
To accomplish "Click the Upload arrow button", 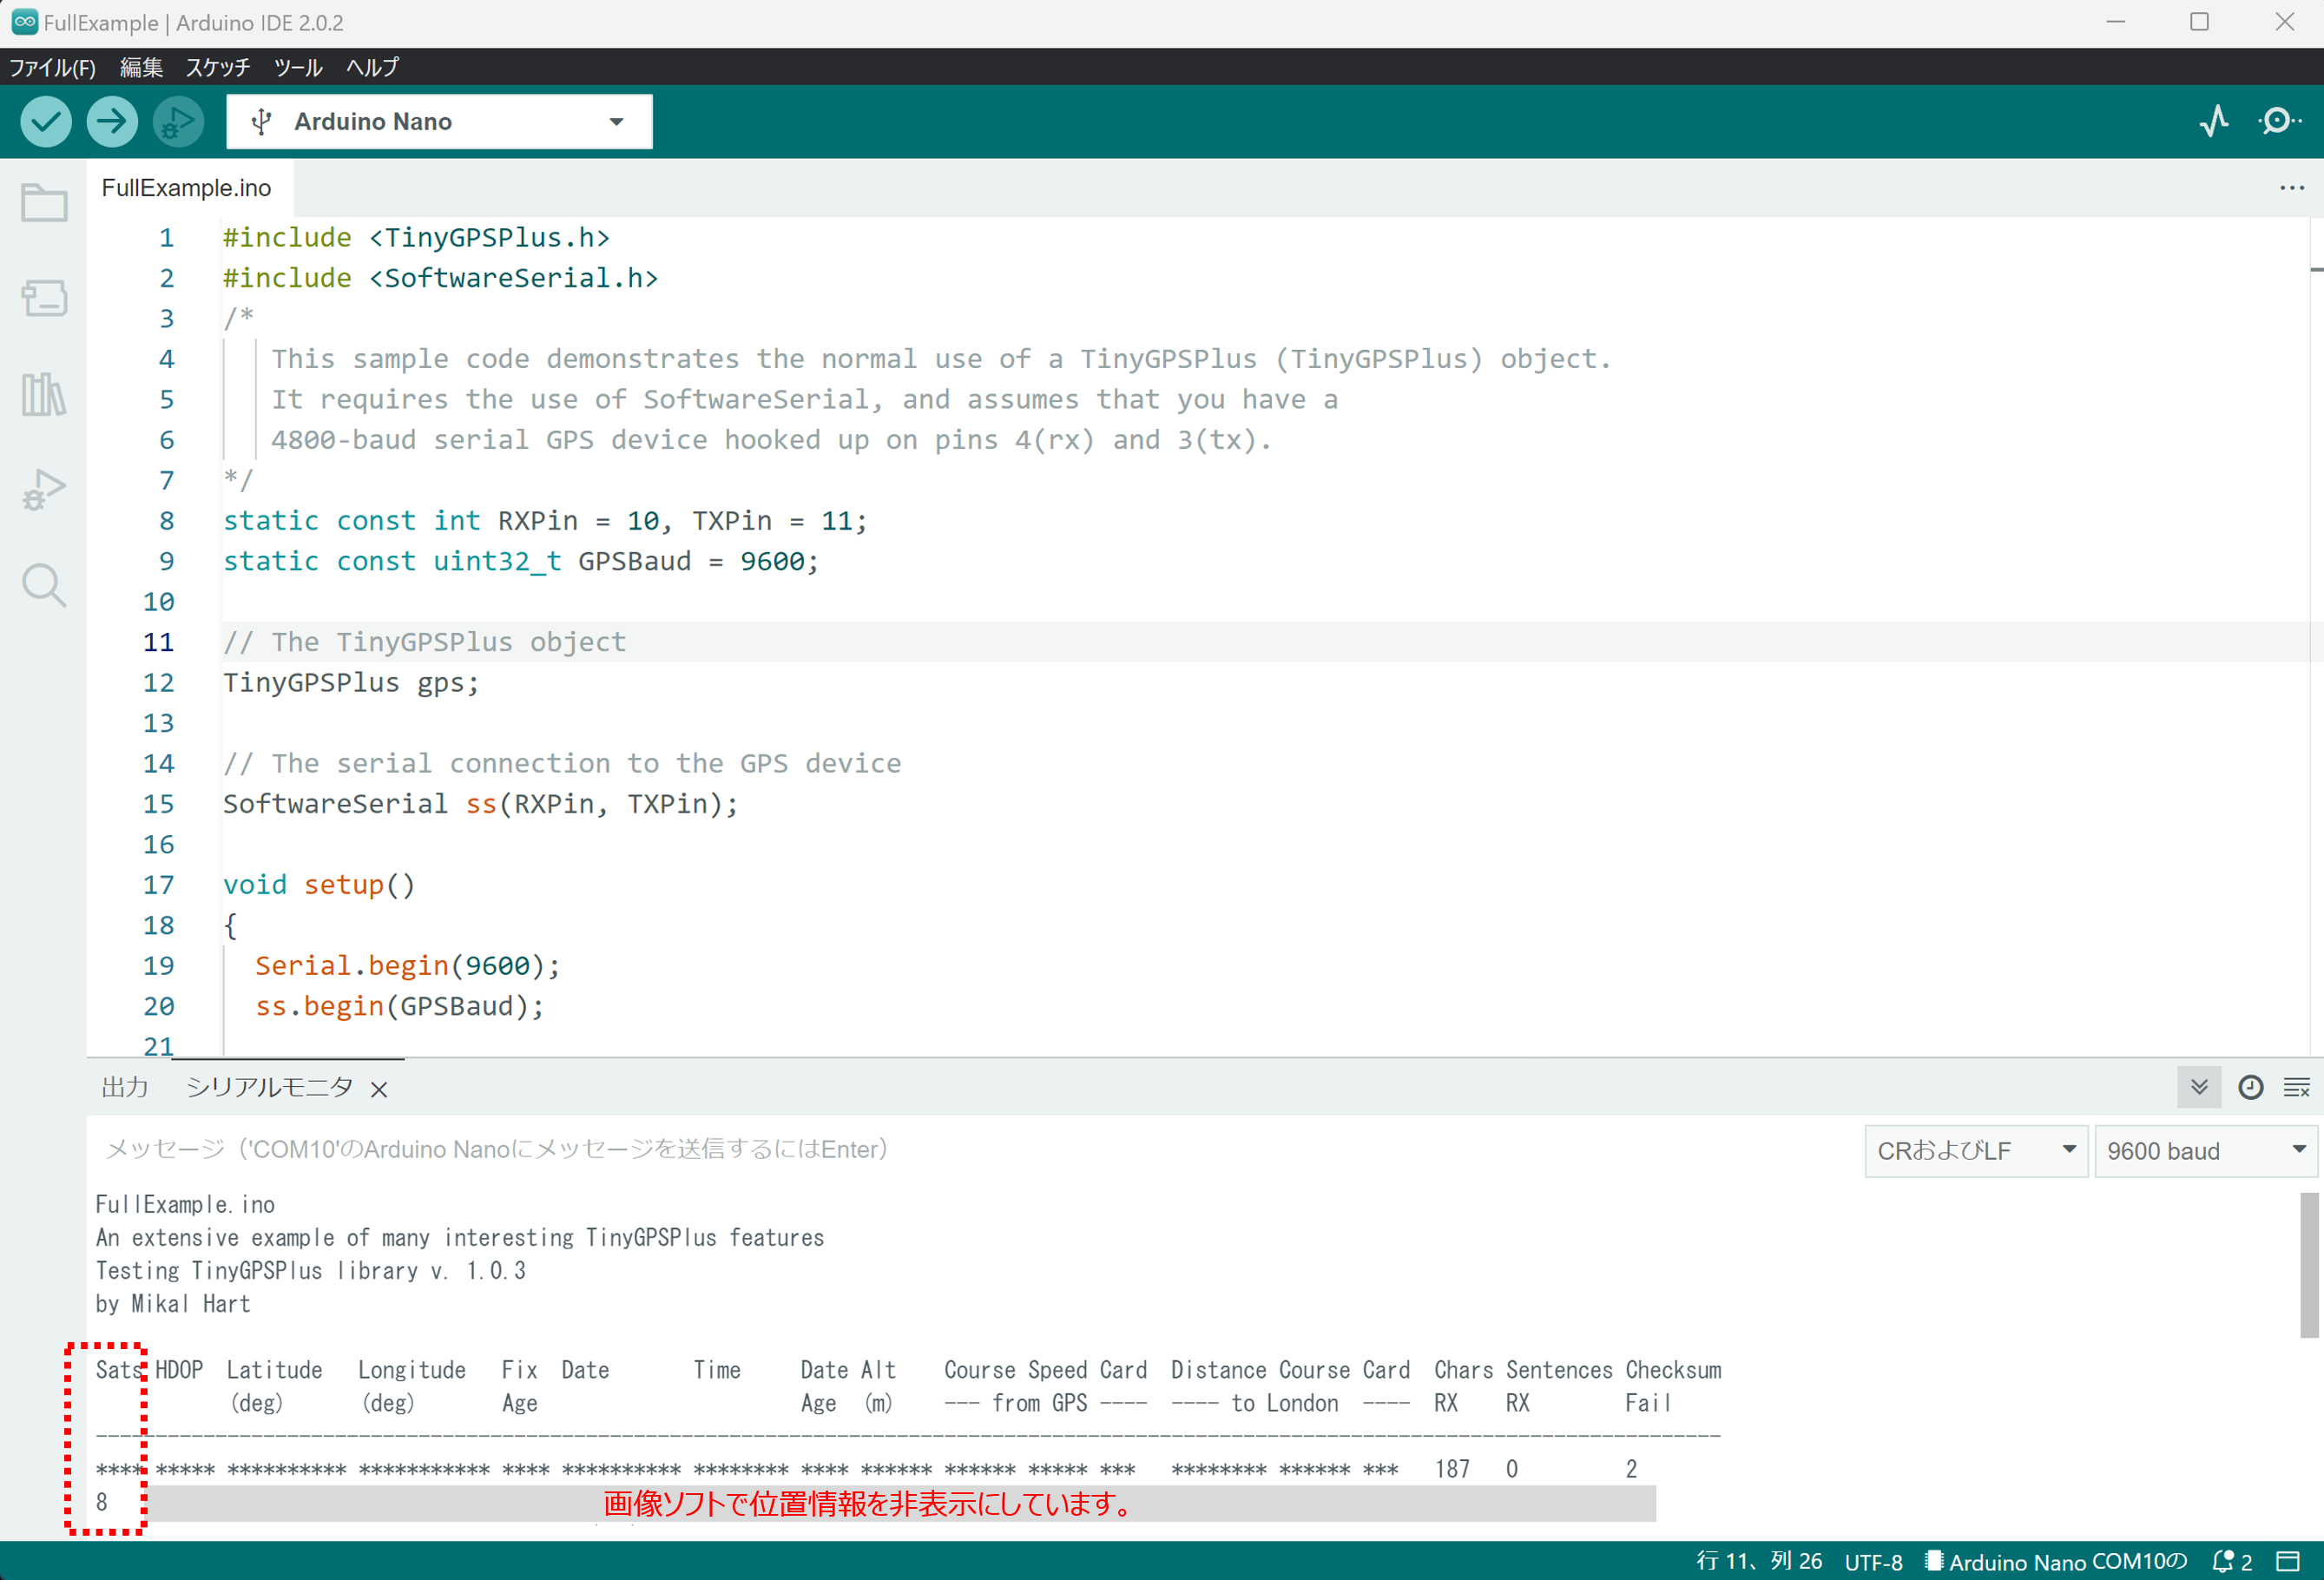I will point(112,122).
